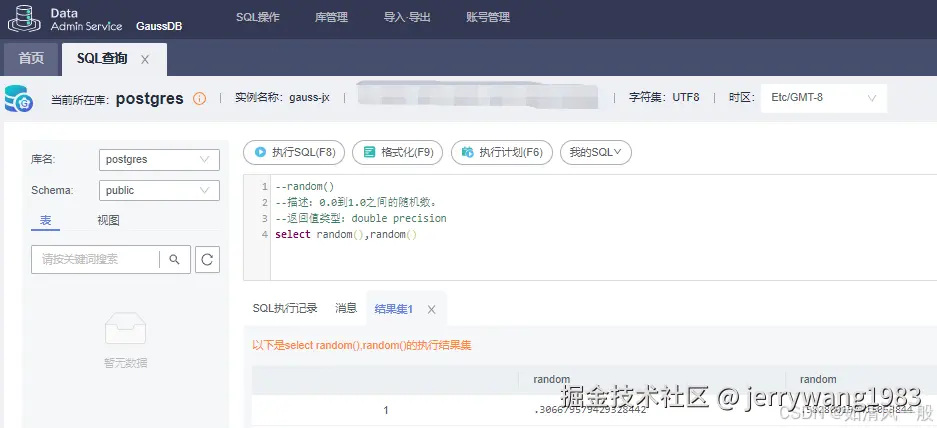Click the refresh icon beside search box
Viewport: 937px width, 428px height.
coord(207,259)
